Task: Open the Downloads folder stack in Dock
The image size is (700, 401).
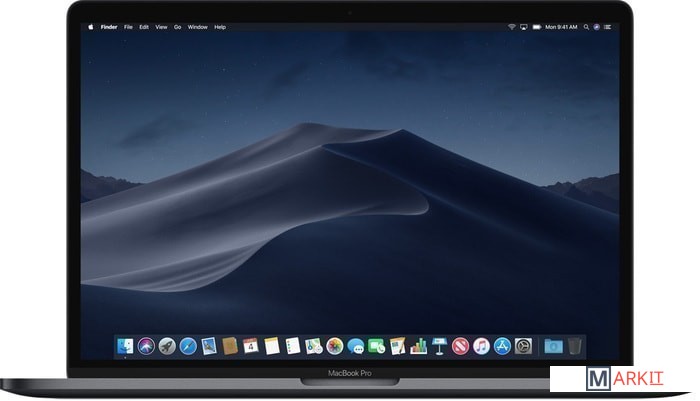Action: (x=552, y=346)
